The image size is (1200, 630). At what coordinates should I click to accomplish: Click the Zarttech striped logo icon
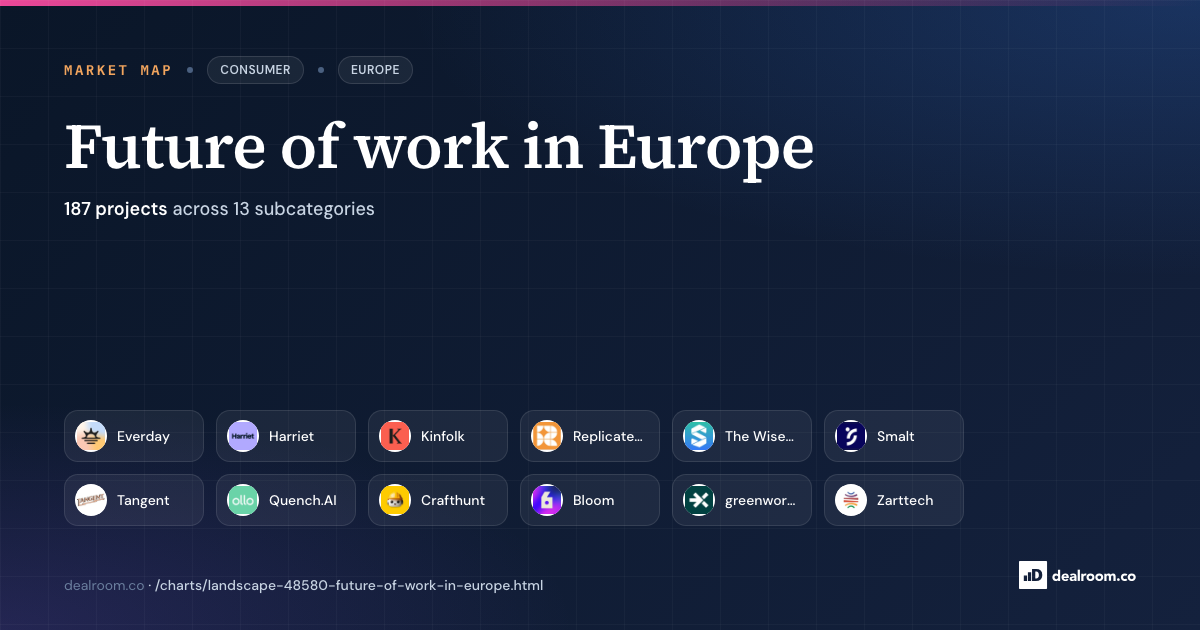click(851, 500)
